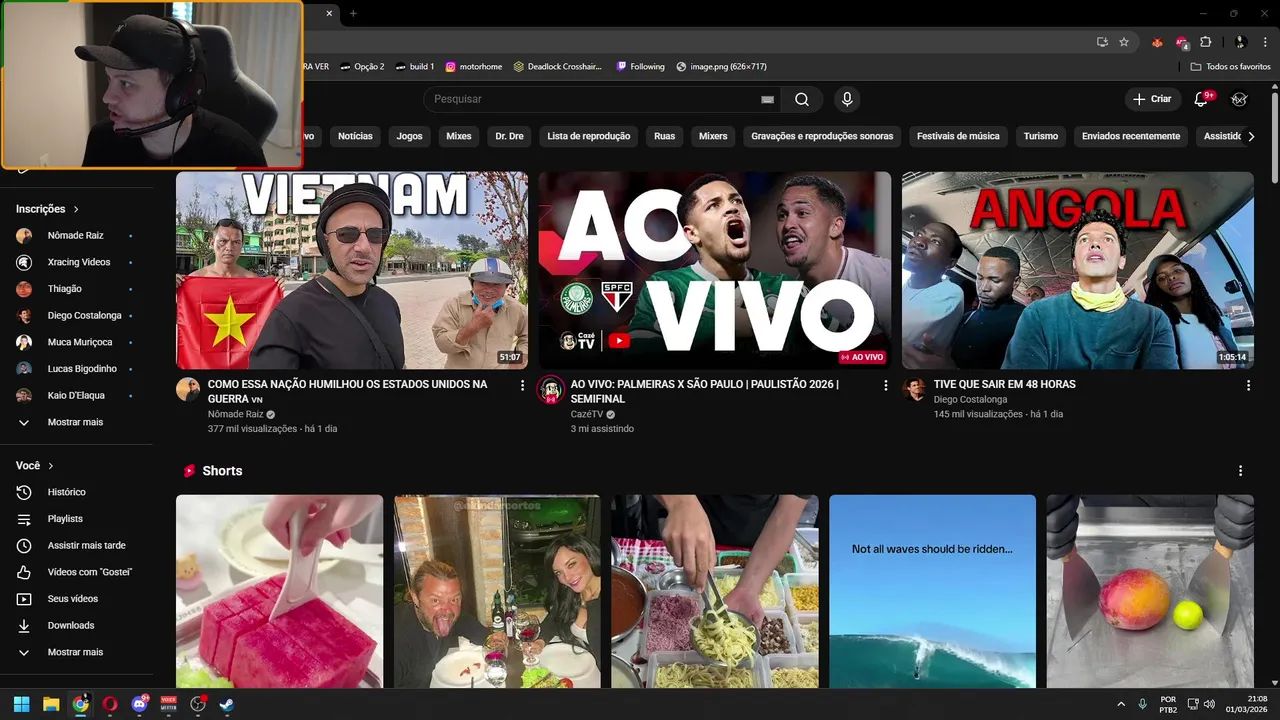Image resolution: width=1280 pixels, height=720 pixels.
Task: Select the Dr. Dre filter chip
Action: pyautogui.click(x=510, y=136)
